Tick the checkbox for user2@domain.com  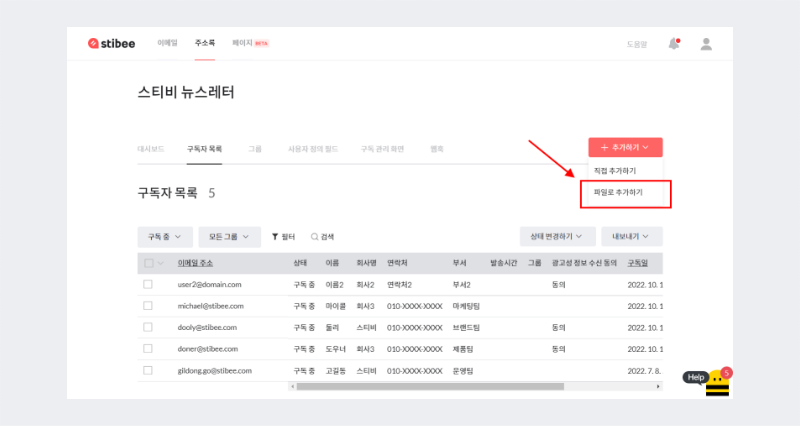[x=148, y=284]
